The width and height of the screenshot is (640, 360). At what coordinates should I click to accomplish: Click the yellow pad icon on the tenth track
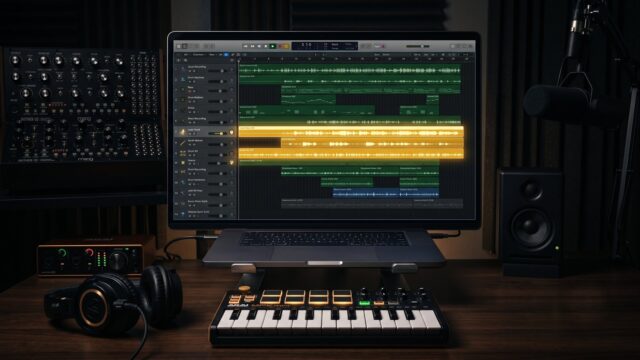(x=182, y=163)
